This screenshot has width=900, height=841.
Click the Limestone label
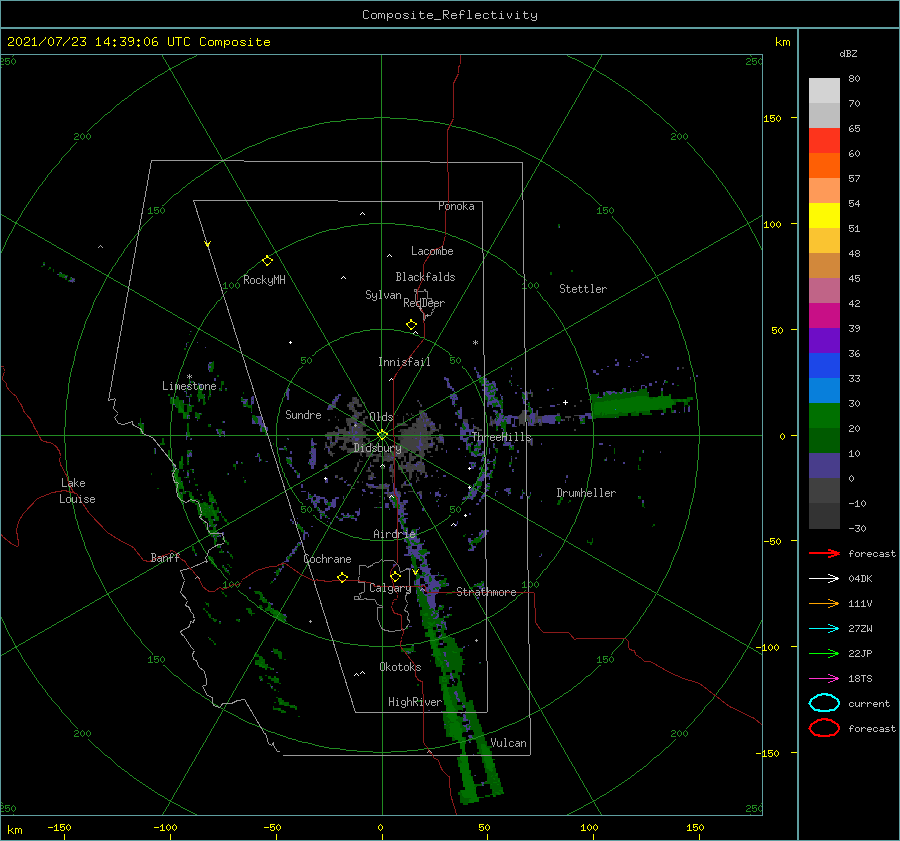(189, 386)
